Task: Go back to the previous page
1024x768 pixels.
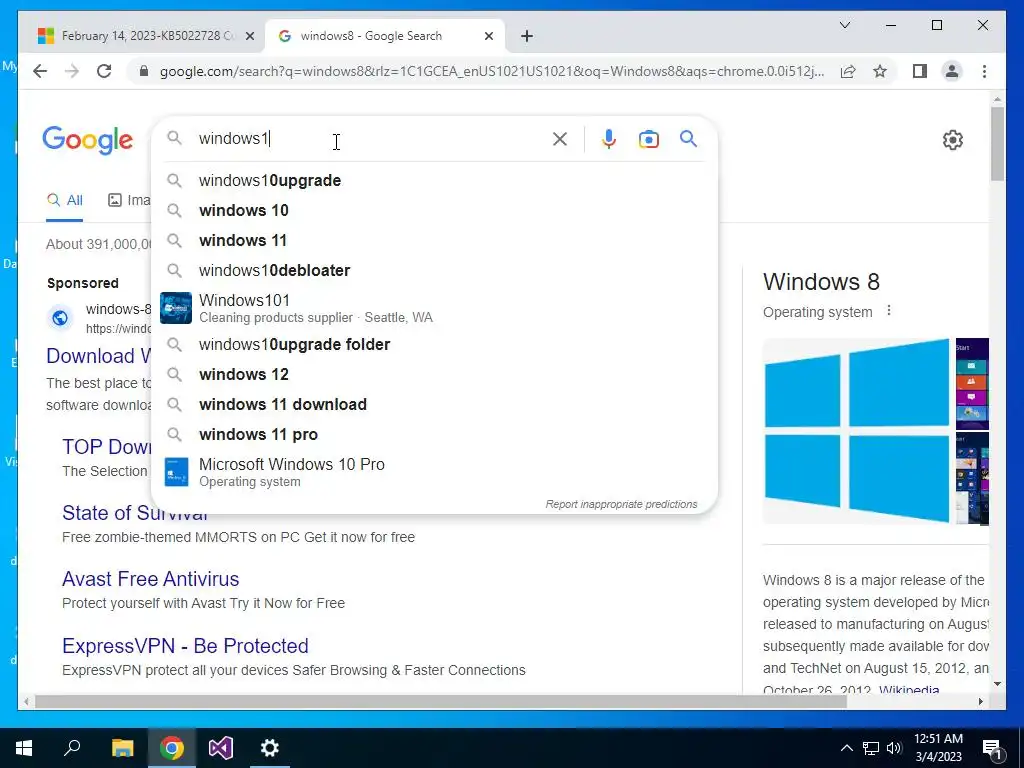Action: (40, 71)
